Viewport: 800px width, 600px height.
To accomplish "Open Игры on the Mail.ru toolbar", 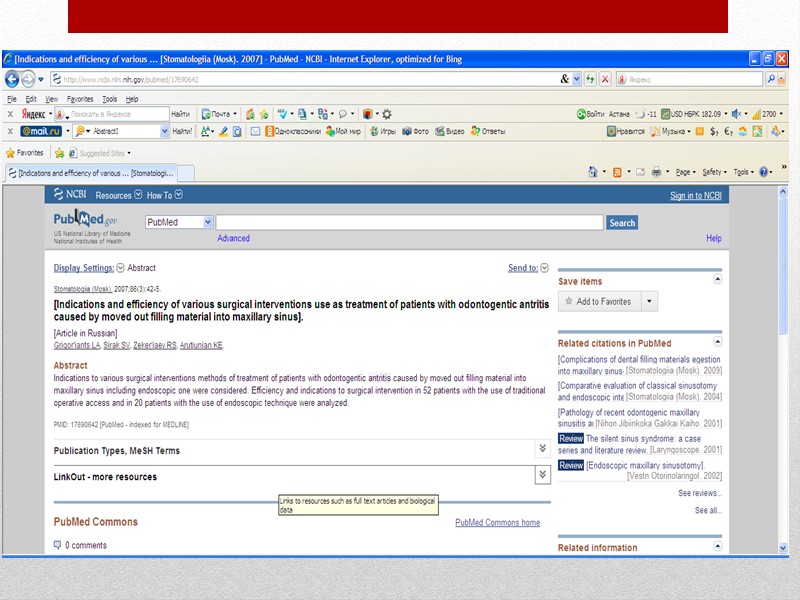I will point(383,131).
